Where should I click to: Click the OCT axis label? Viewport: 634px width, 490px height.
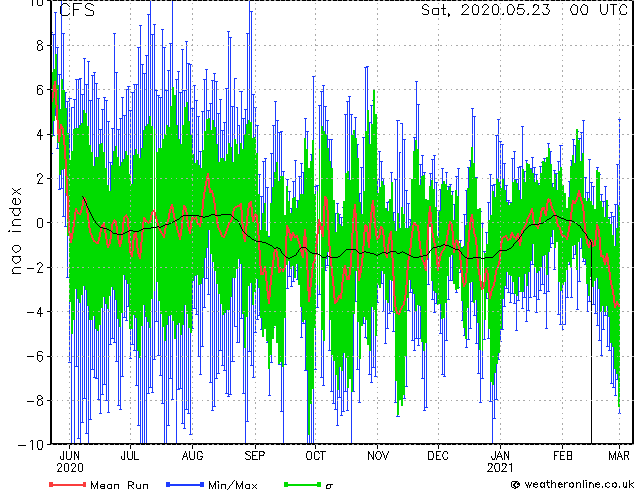tap(315, 456)
